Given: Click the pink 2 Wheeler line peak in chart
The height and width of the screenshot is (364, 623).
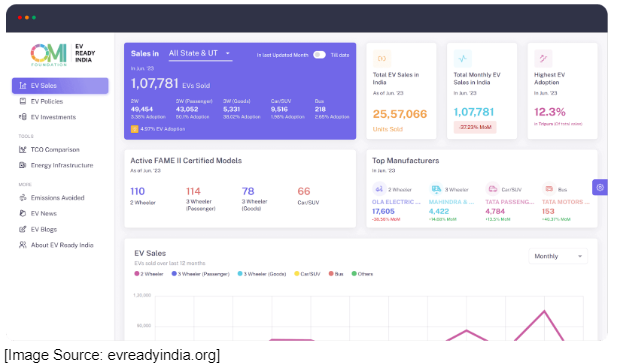Looking at the screenshot, I should tap(544, 312).
